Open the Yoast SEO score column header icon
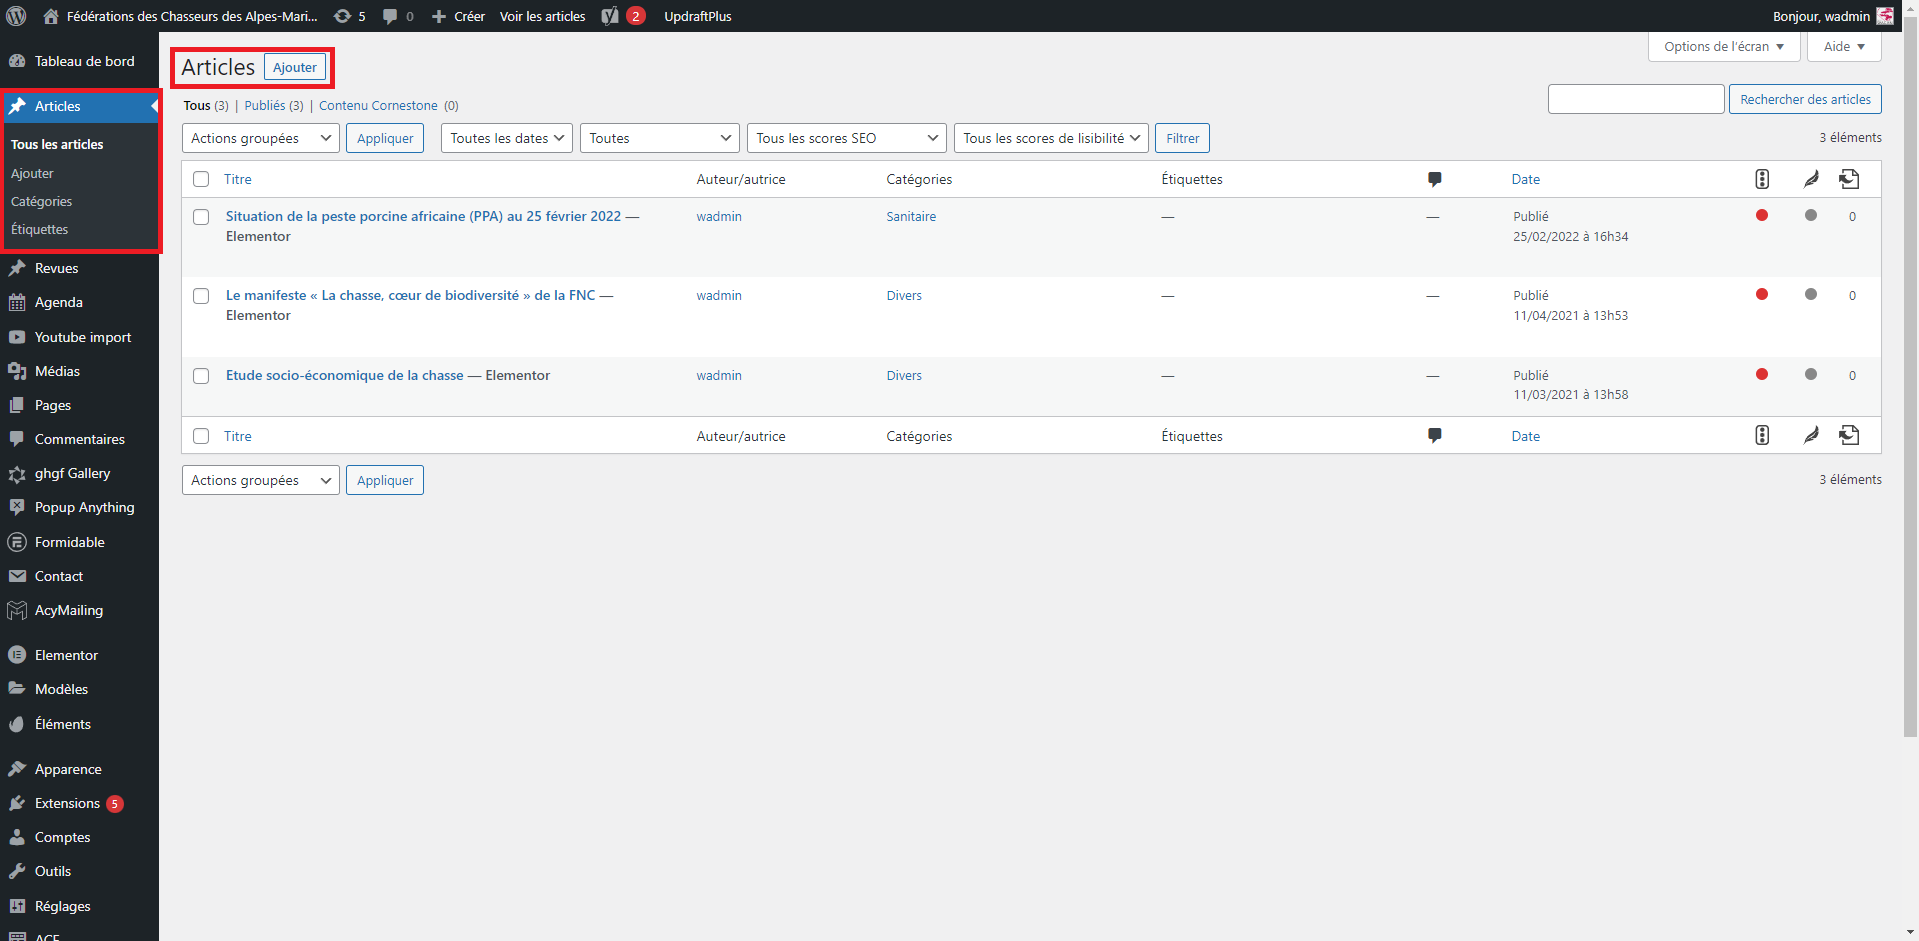 click(x=1762, y=179)
